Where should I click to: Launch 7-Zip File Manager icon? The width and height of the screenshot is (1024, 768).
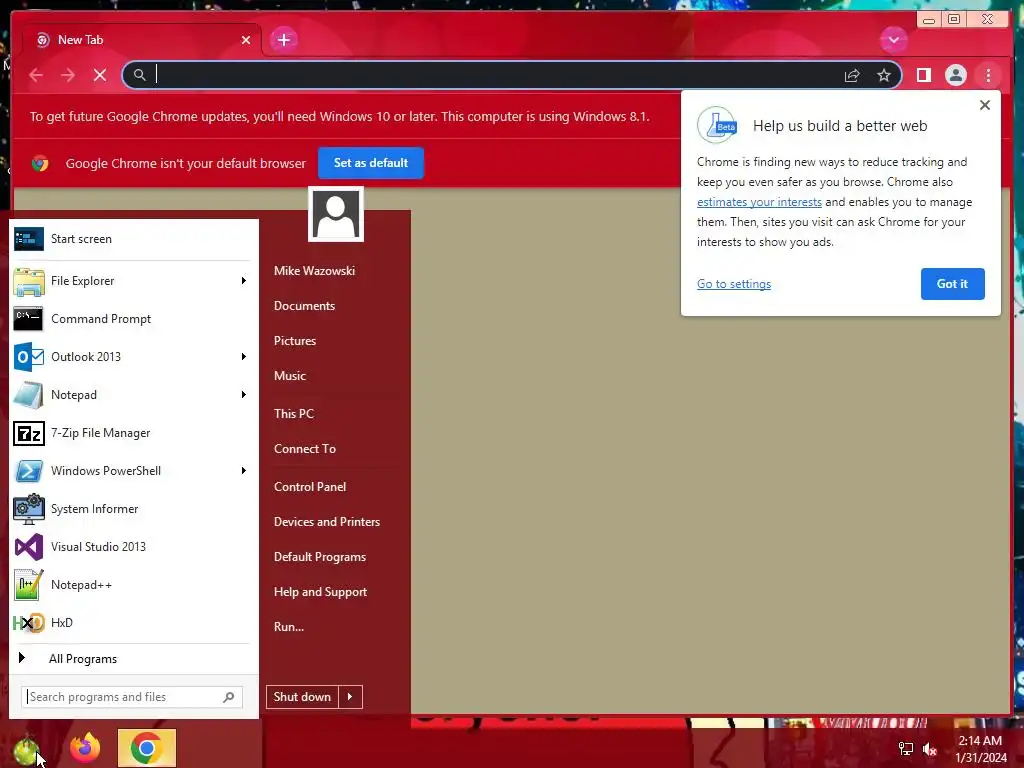coord(29,433)
